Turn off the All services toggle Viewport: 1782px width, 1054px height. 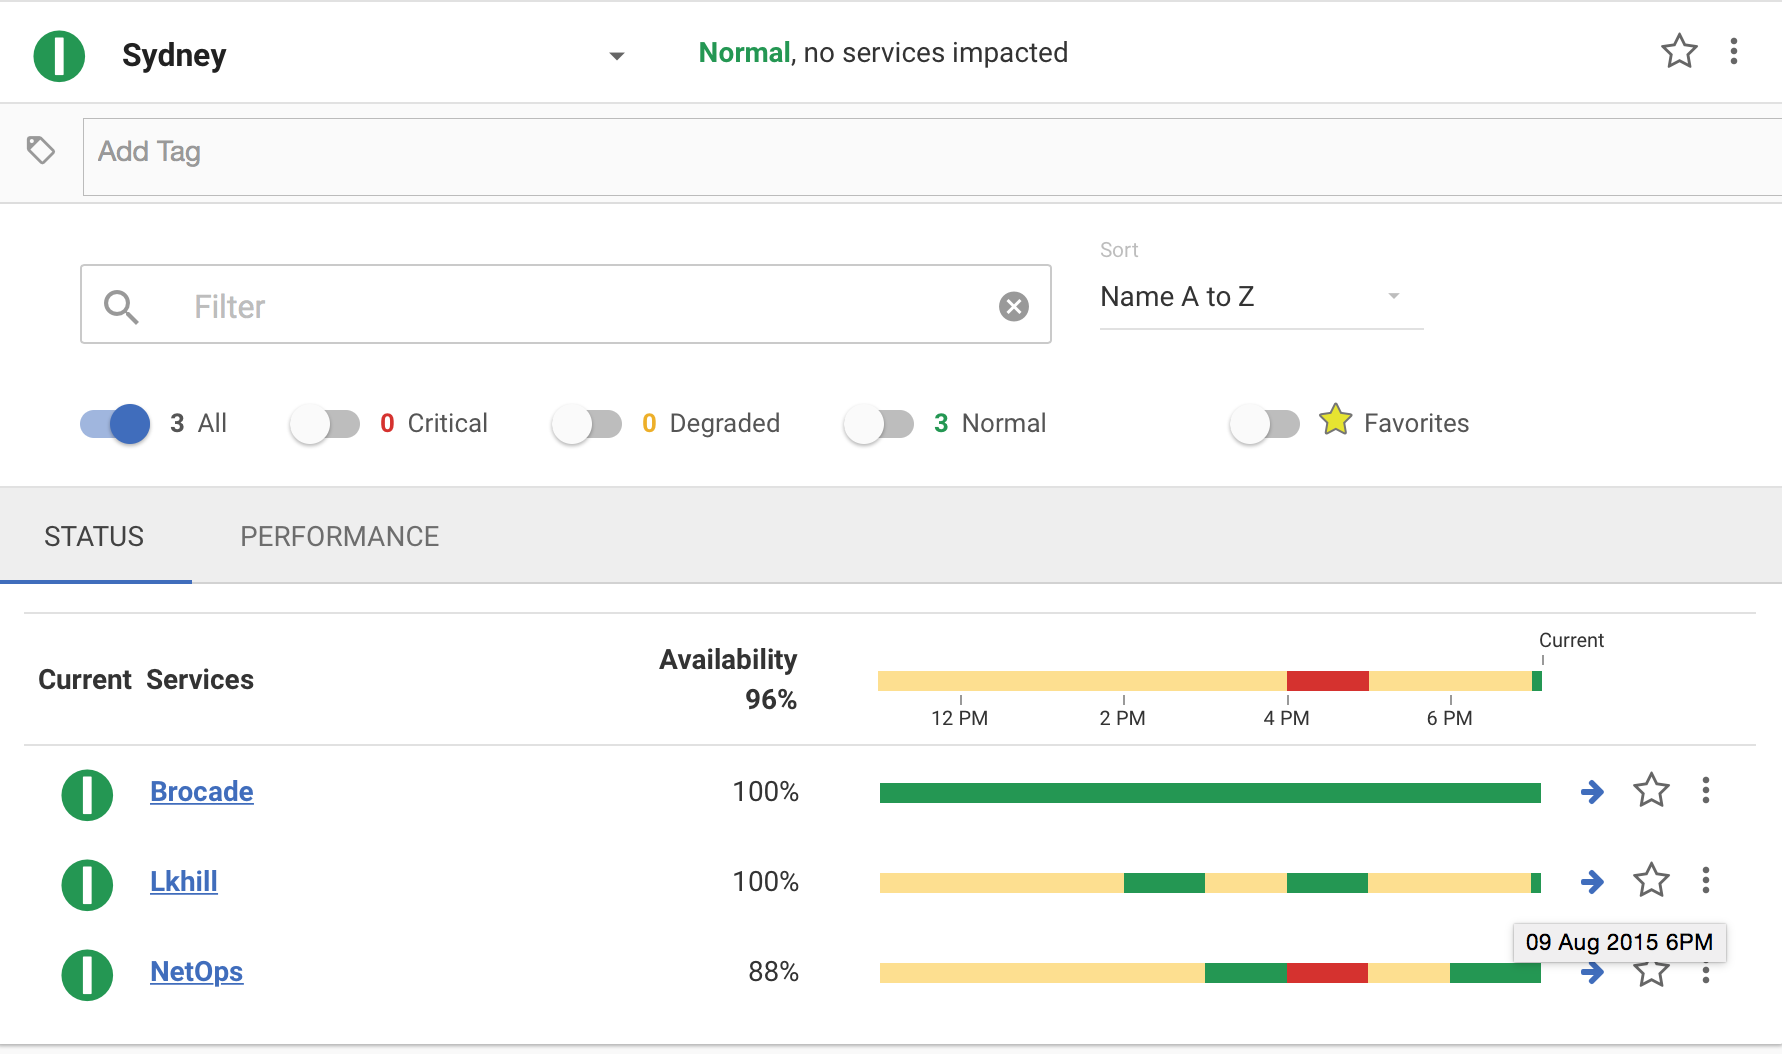115,424
